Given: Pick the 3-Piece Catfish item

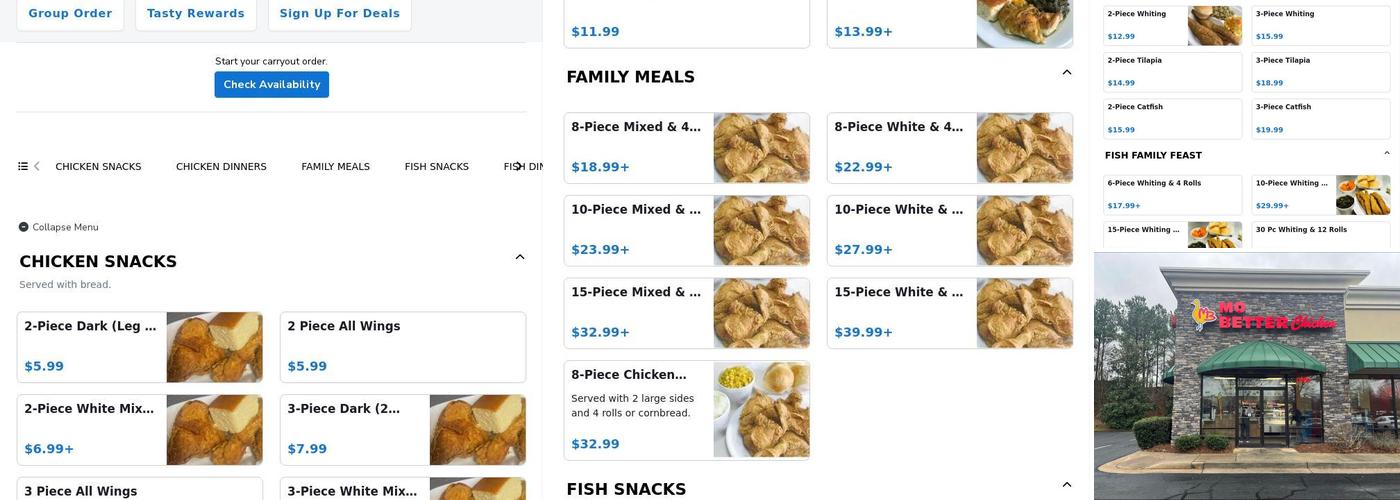Looking at the screenshot, I should 1320,118.
